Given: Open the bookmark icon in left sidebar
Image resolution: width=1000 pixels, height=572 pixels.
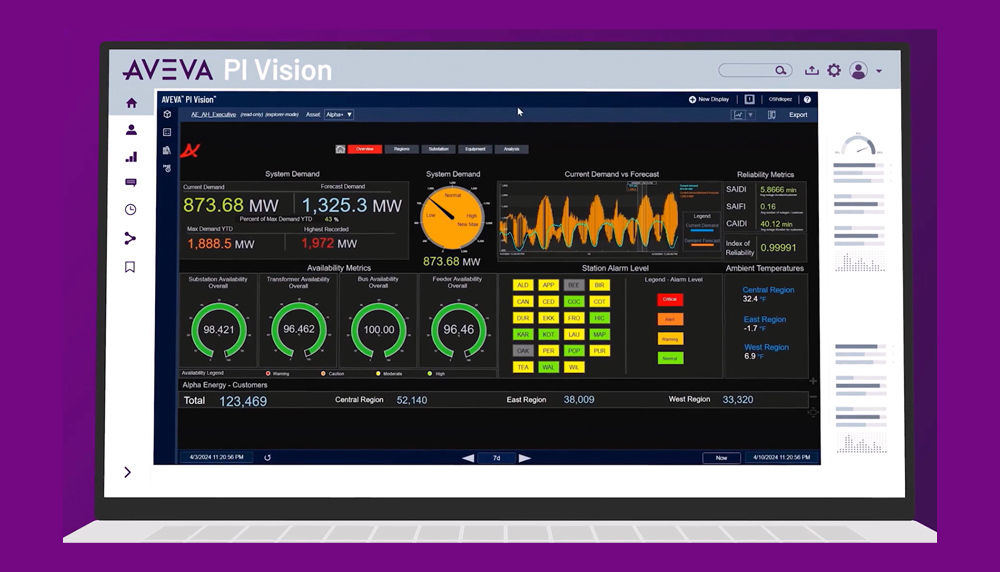Looking at the screenshot, I should tap(130, 267).
